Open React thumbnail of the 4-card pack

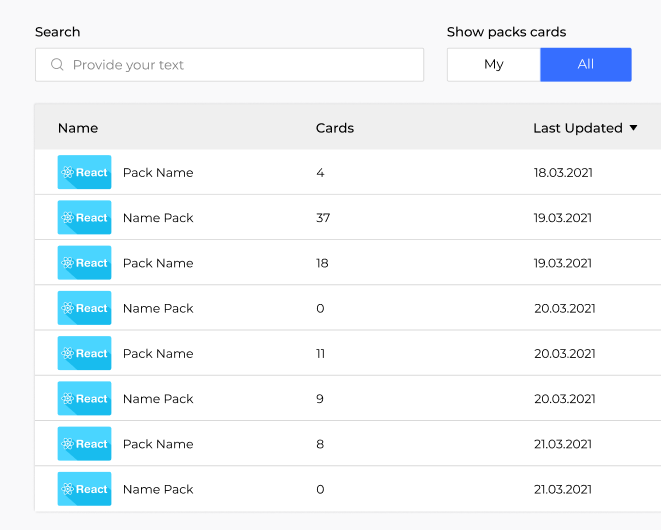click(x=84, y=172)
